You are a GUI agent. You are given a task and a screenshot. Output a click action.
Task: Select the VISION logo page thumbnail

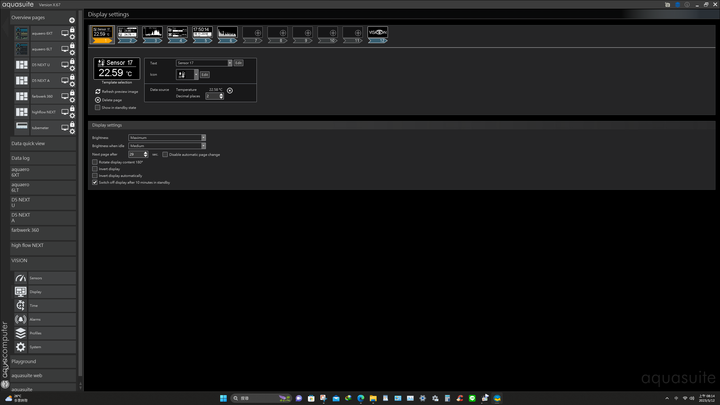(377, 34)
